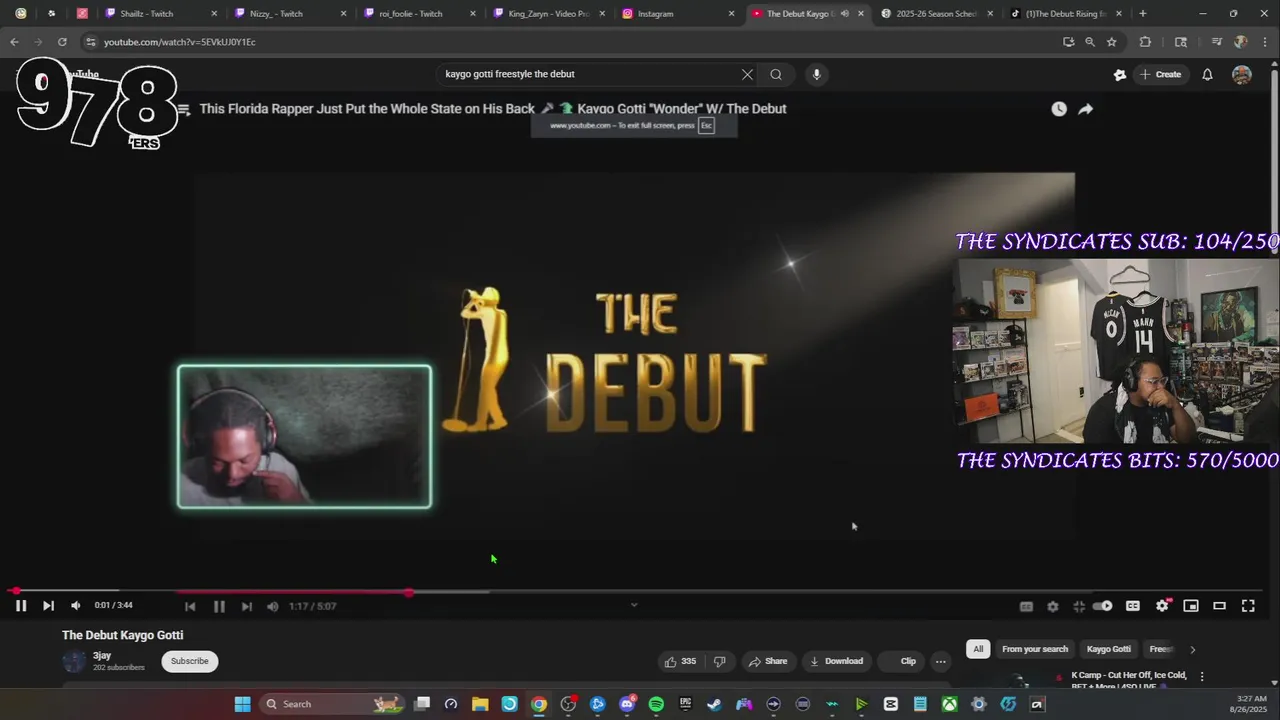Open the 3jay channel name link
The width and height of the screenshot is (1280, 720).
[102, 655]
